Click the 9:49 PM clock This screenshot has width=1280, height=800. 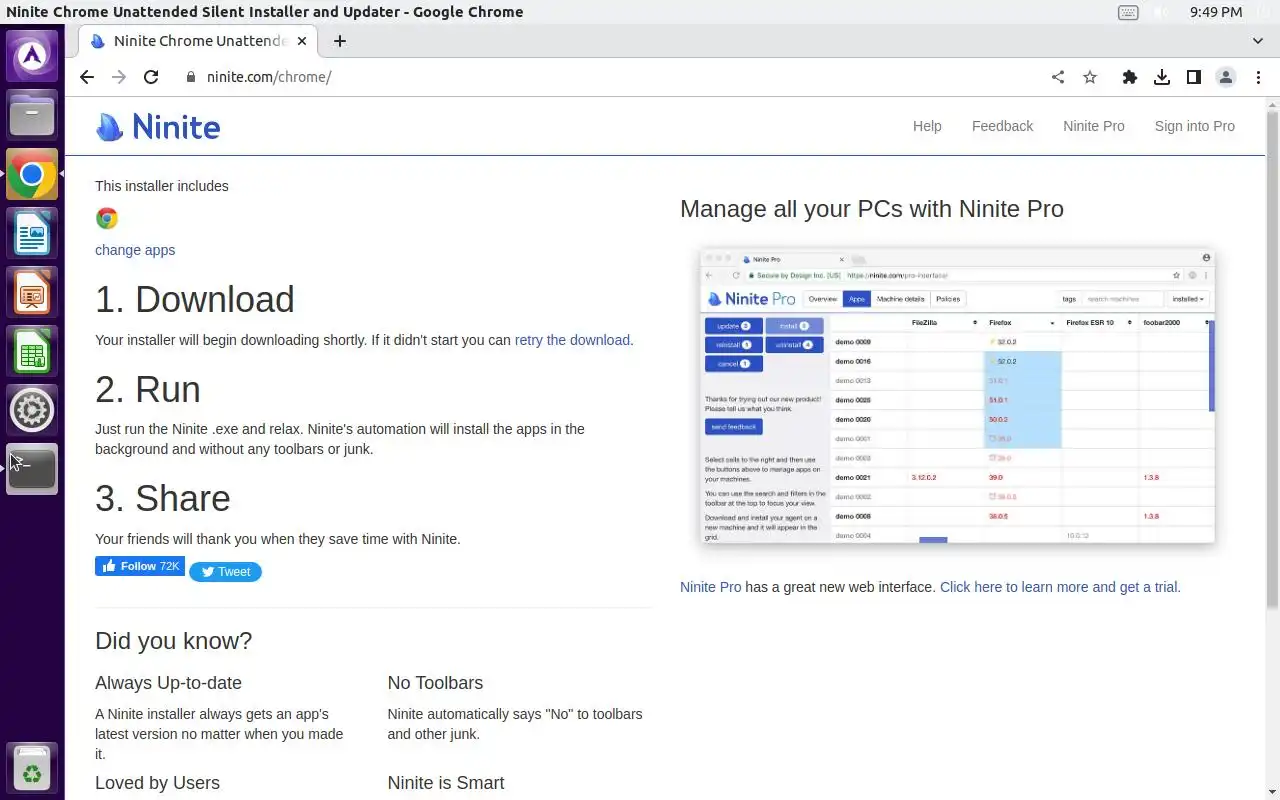click(1216, 12)
